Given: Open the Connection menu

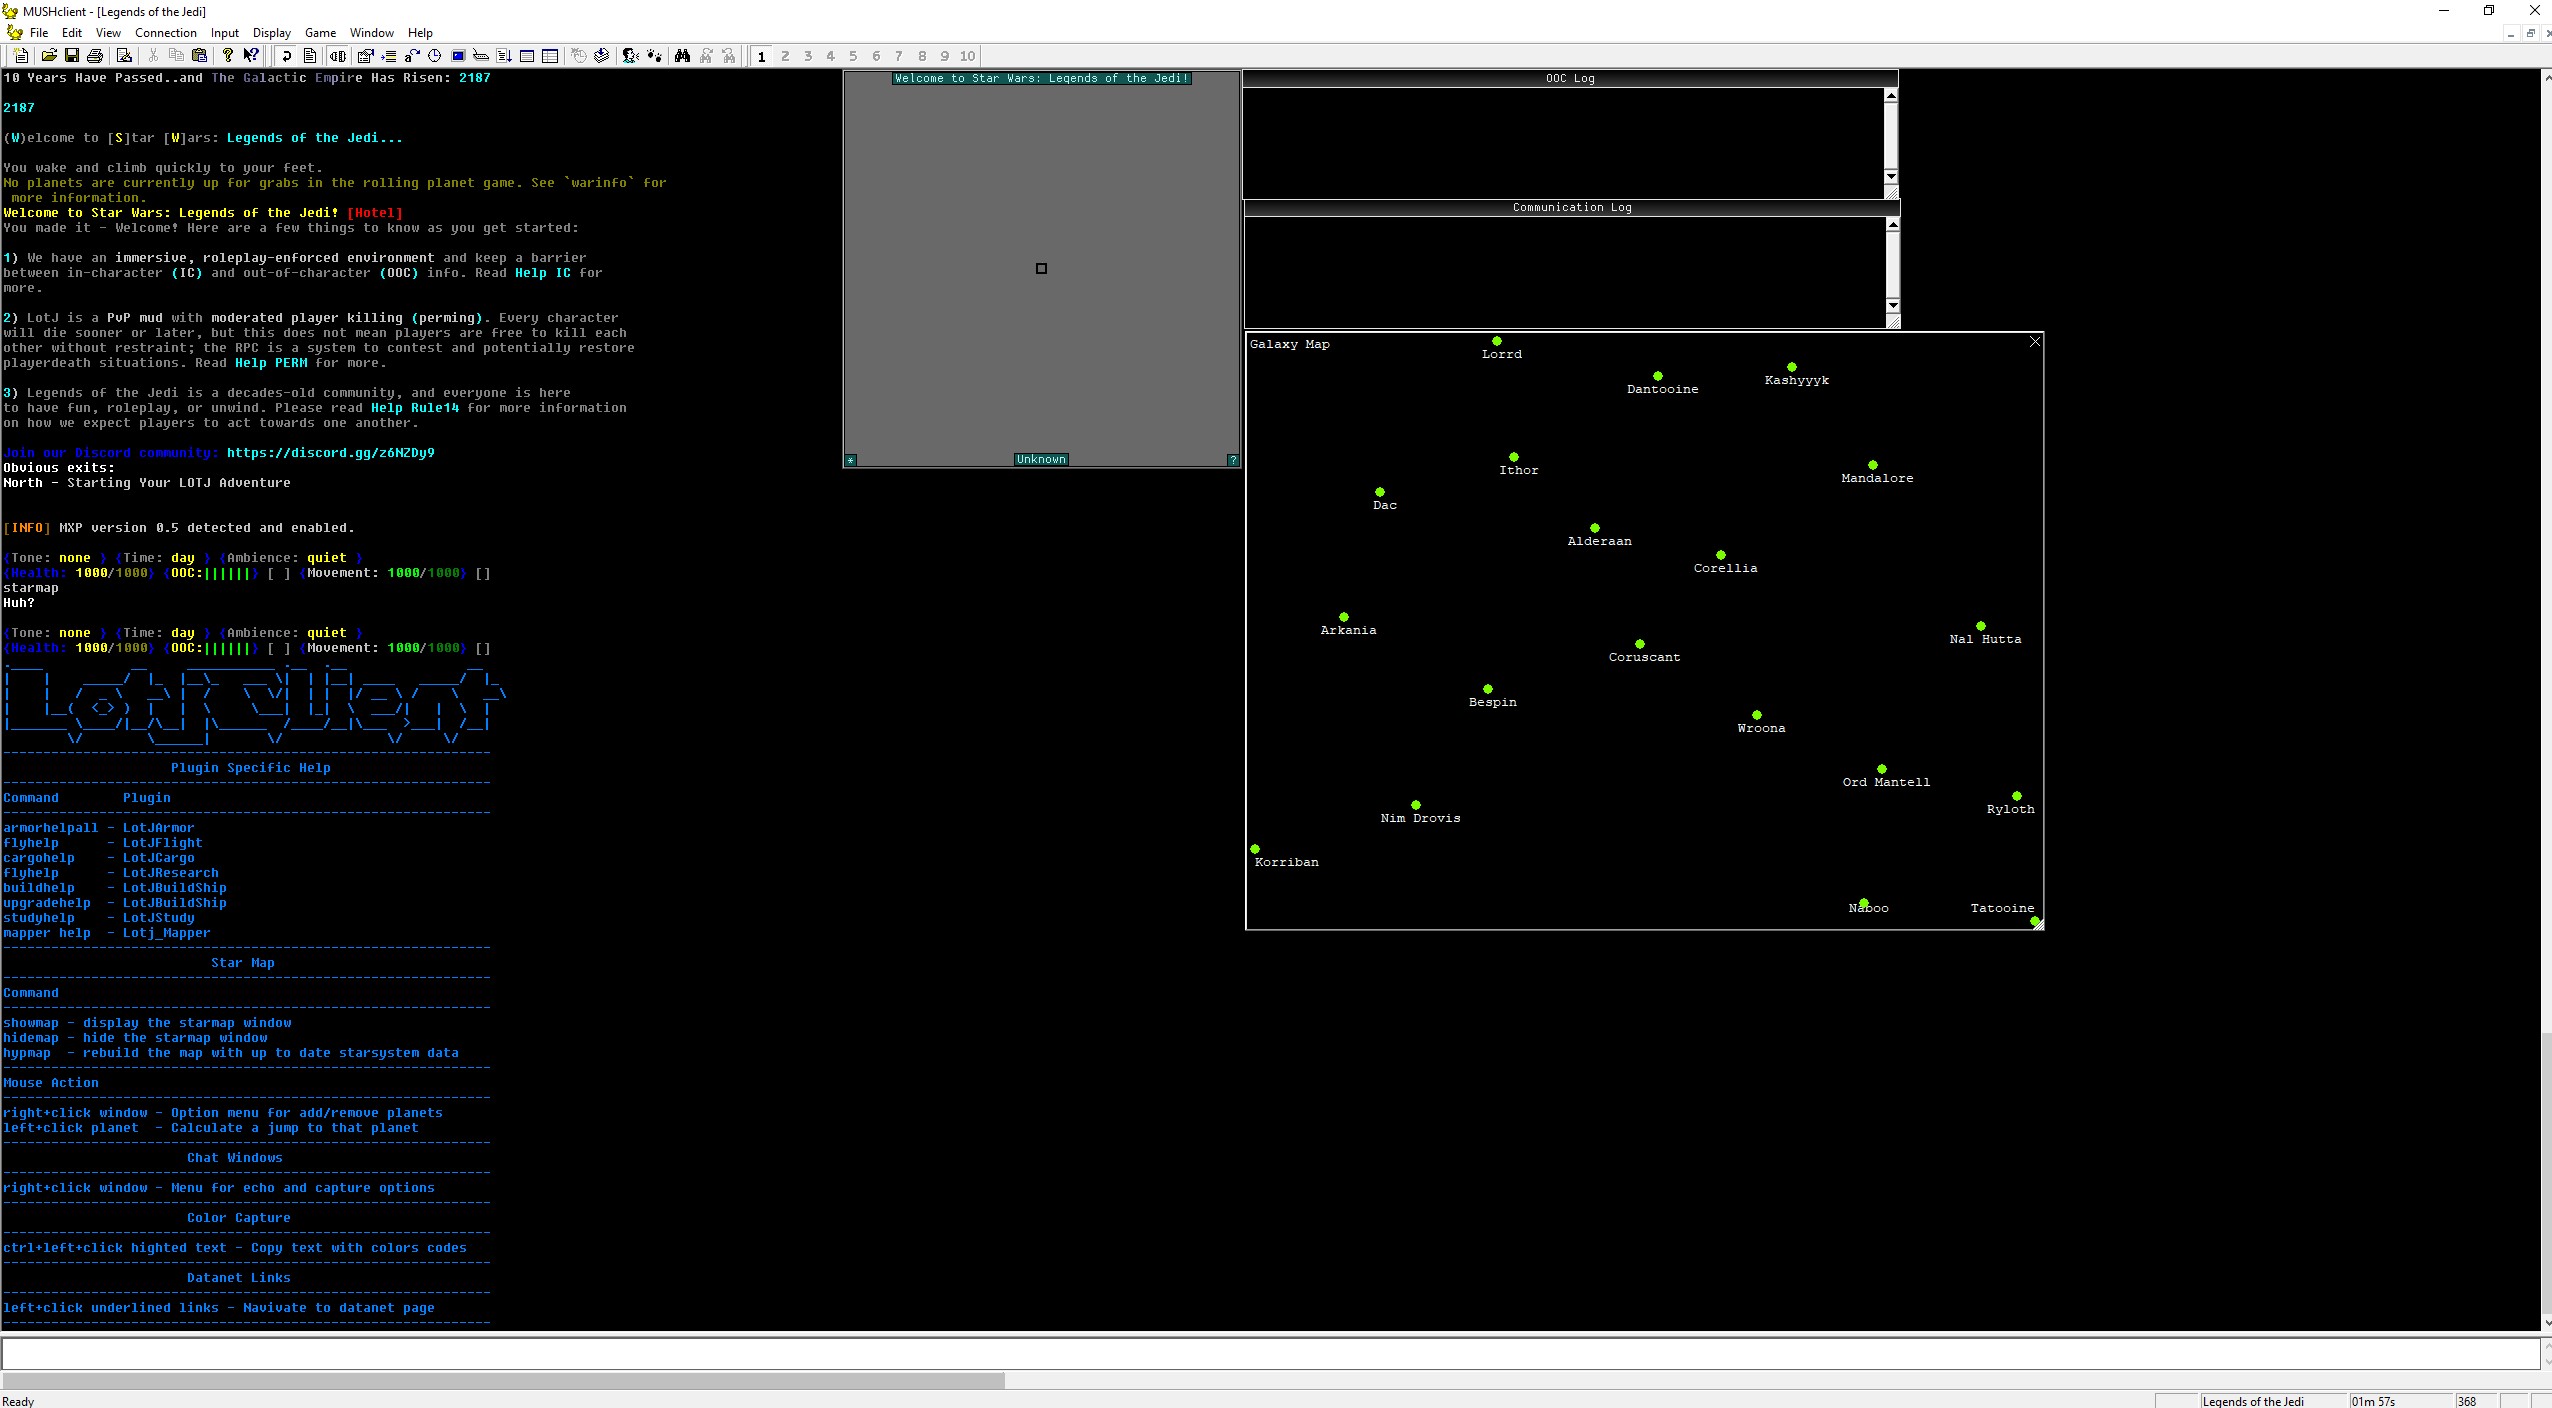Looking at the screenshot, I should pyautogui.click(x=166, y=33).
